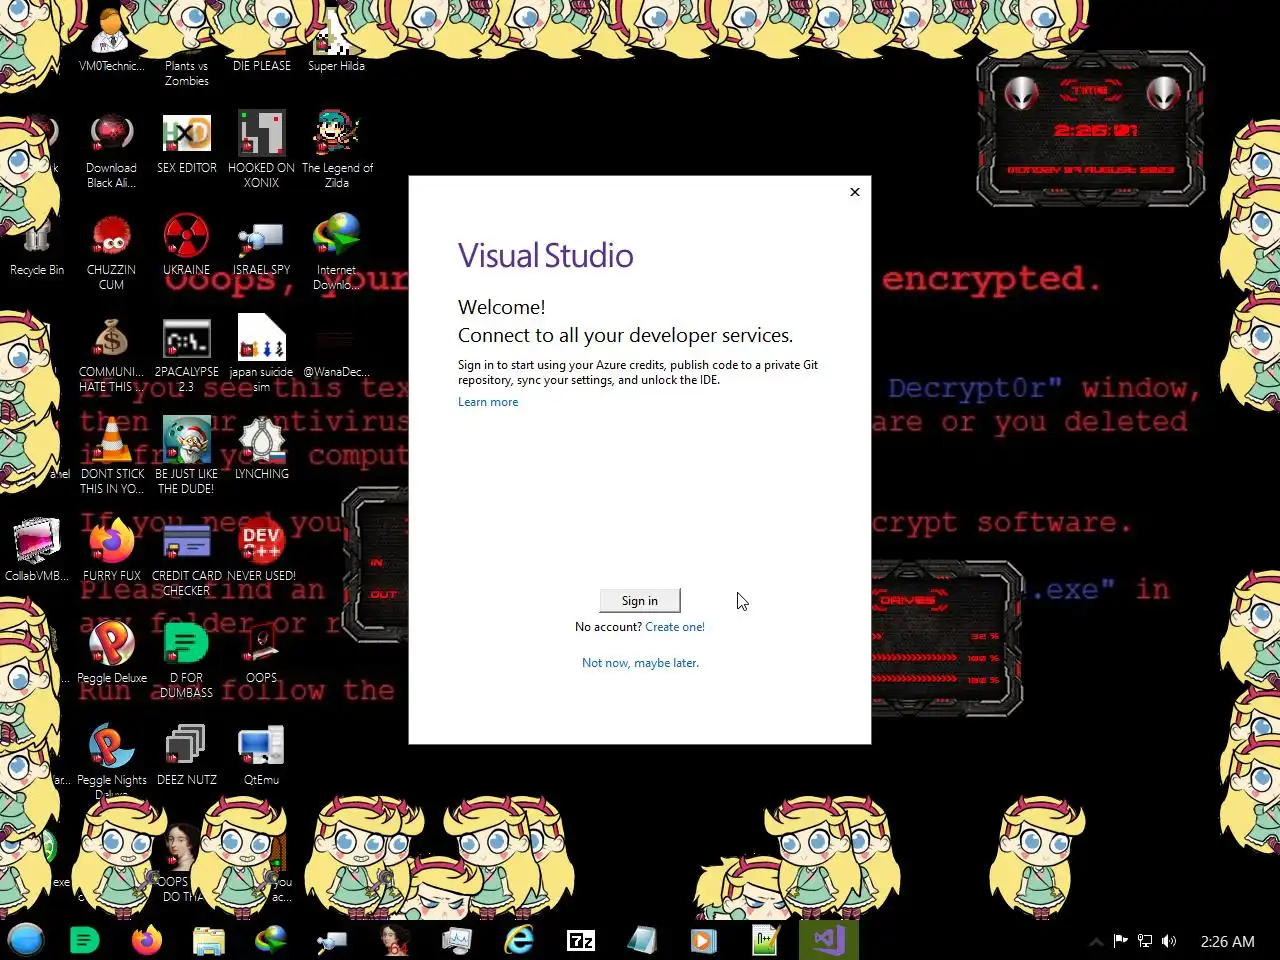The width and height of the screenshot is (1280, 960).
Task: Click the 2:26 AM taskbar clock
Action: coord(1227,941)
